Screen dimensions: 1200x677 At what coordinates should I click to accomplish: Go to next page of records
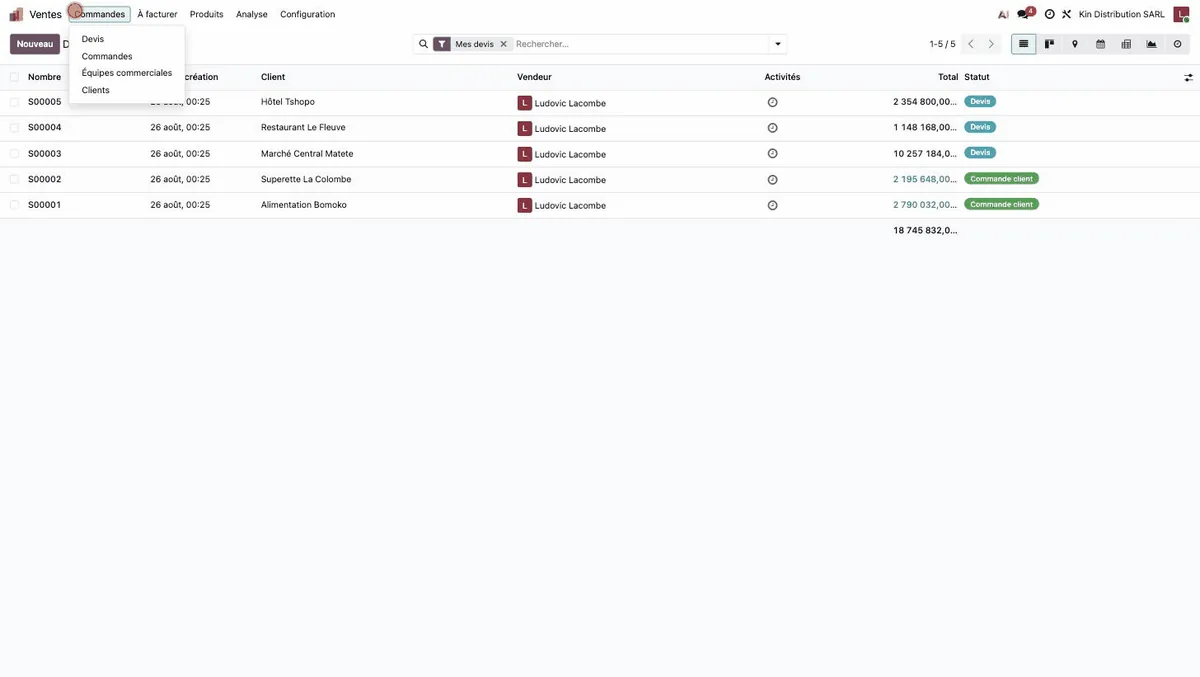991,44
